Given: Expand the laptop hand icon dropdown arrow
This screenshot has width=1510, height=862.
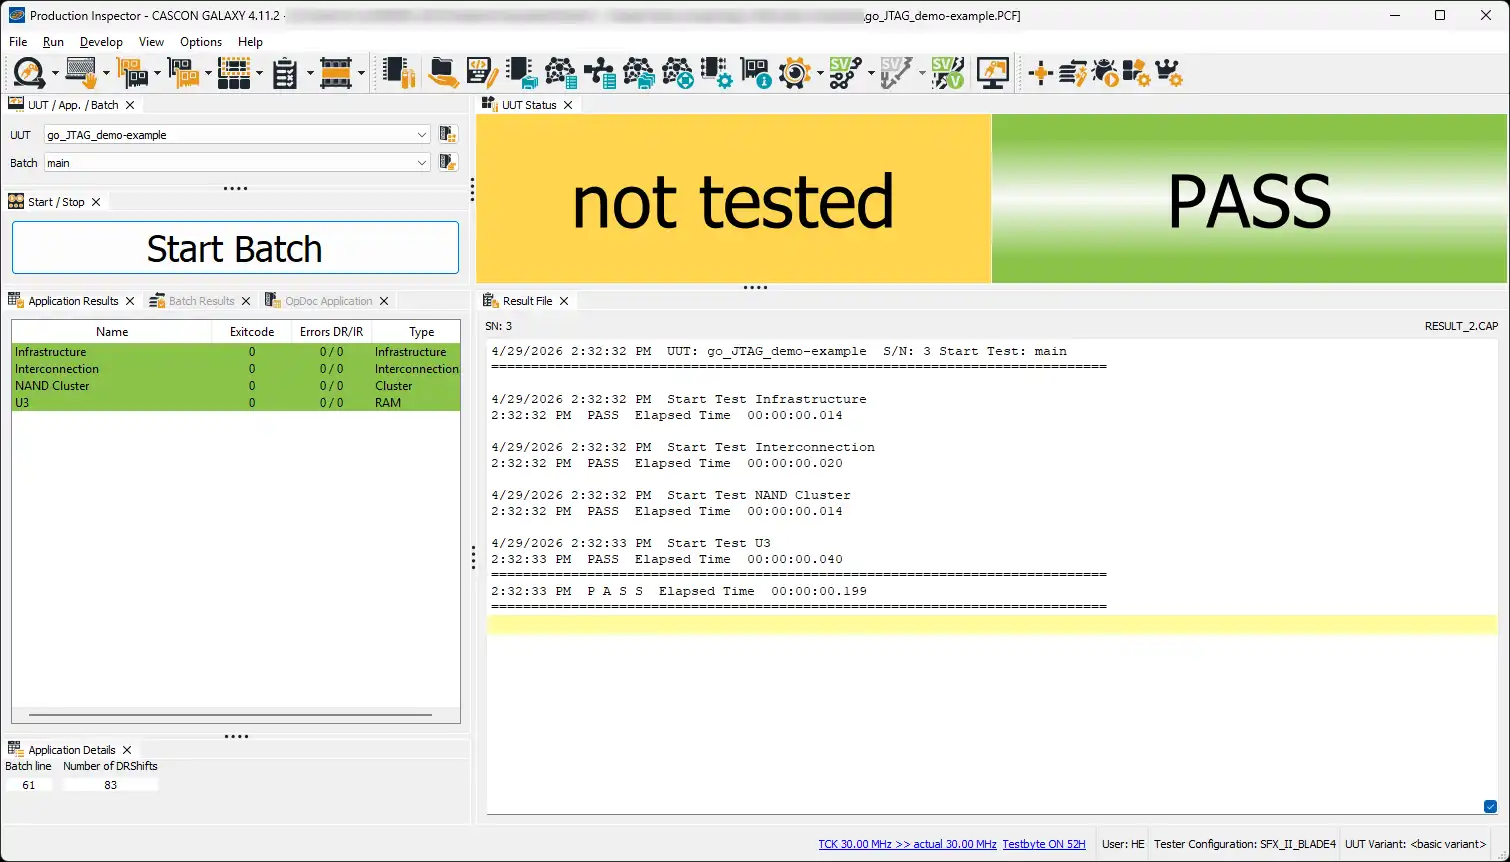Looking at the screenshot, I should click(106, 73).
